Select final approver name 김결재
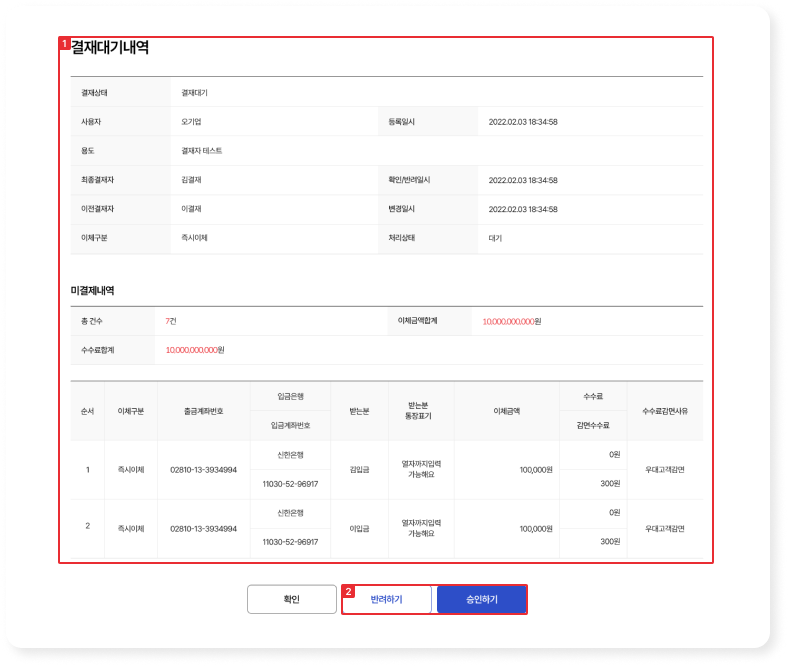788x666 pixels. coord(191,180)
